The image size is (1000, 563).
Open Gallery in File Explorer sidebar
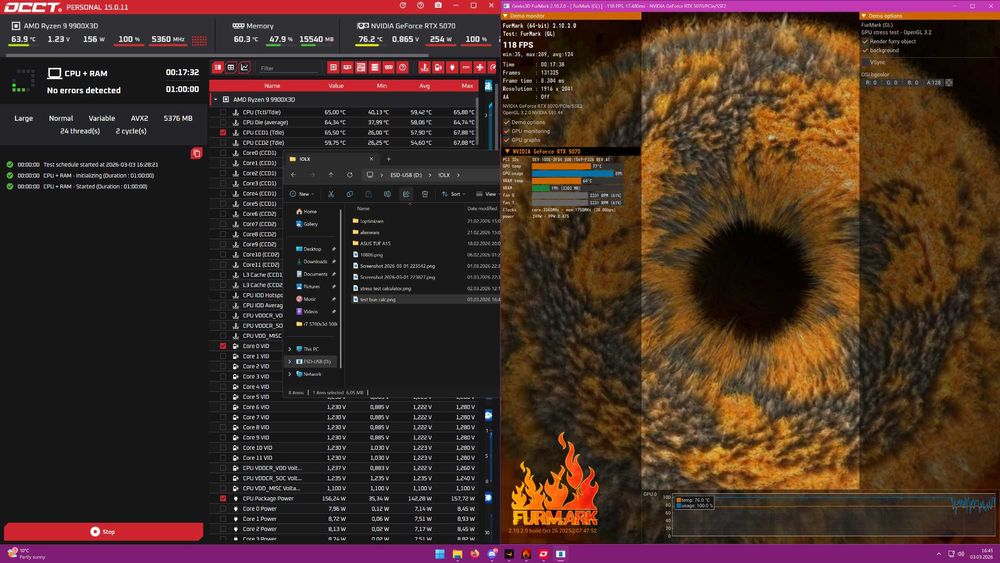(x=307, y=224)
